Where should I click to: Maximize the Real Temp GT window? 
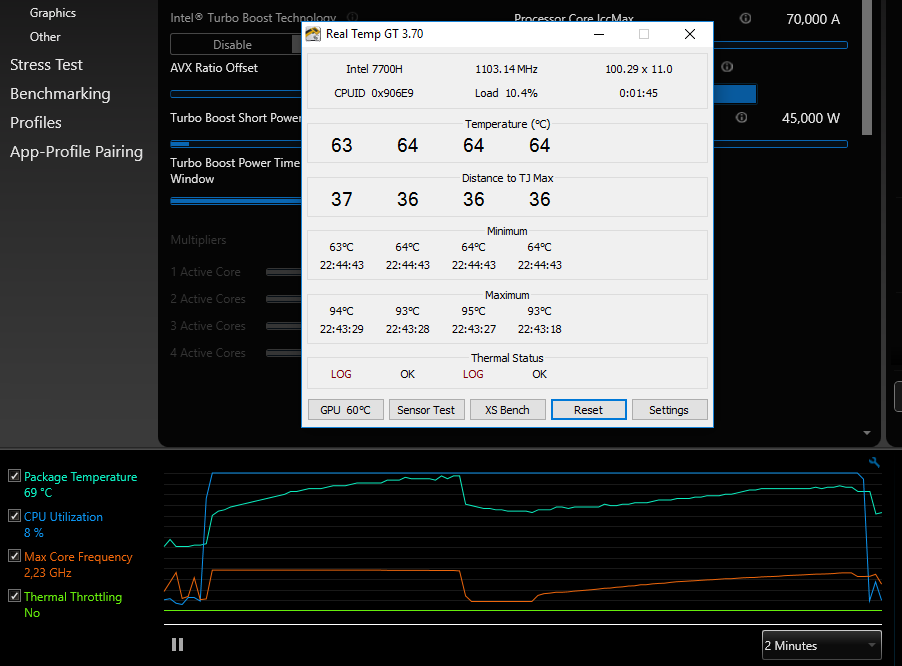pyautogui.click(x=644, y=34)
